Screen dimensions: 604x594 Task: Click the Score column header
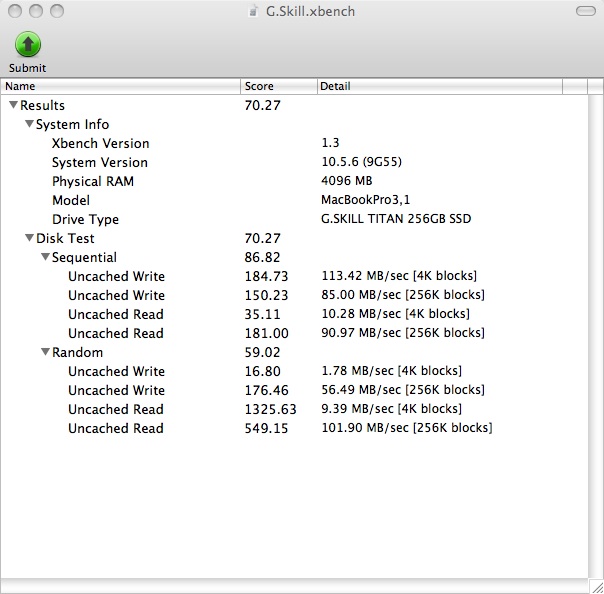[x=279, y=86]
